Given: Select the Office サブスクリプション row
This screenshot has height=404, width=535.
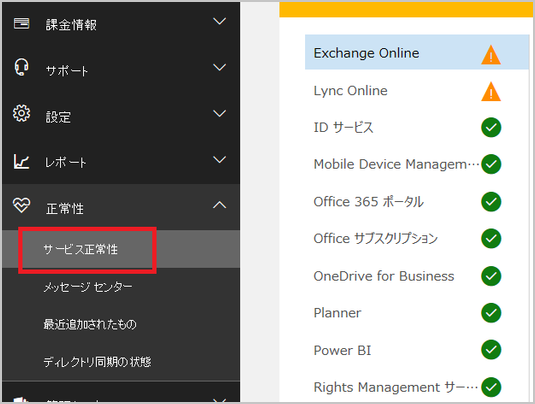Looking at the screenshot, I should coord(417,238).
